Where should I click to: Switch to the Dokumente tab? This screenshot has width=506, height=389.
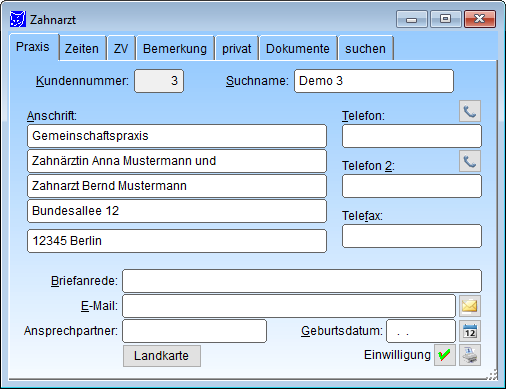298,49
